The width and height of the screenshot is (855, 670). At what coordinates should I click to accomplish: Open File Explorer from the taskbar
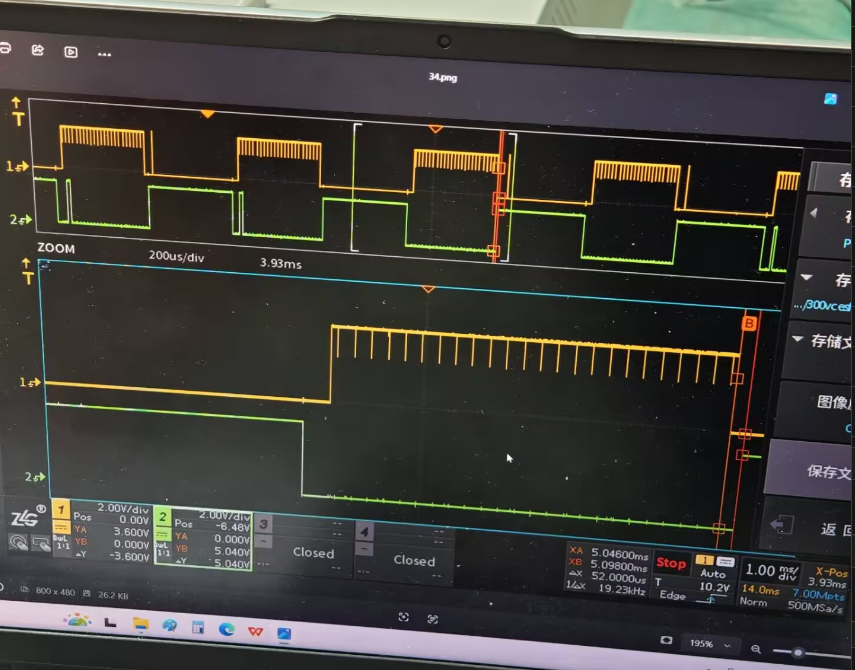141,624
